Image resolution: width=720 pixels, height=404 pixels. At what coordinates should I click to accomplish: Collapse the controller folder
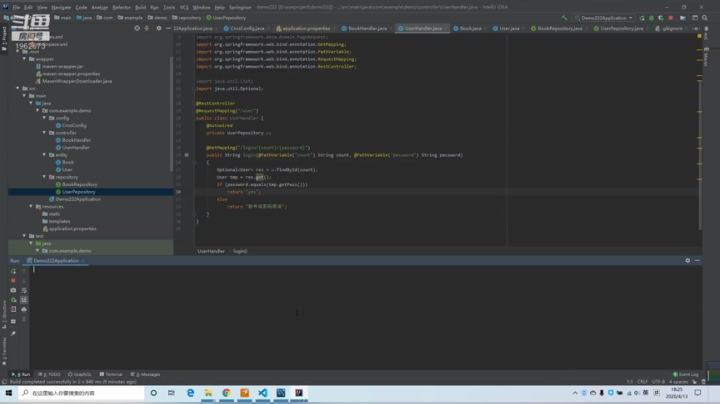coord(45,133)
